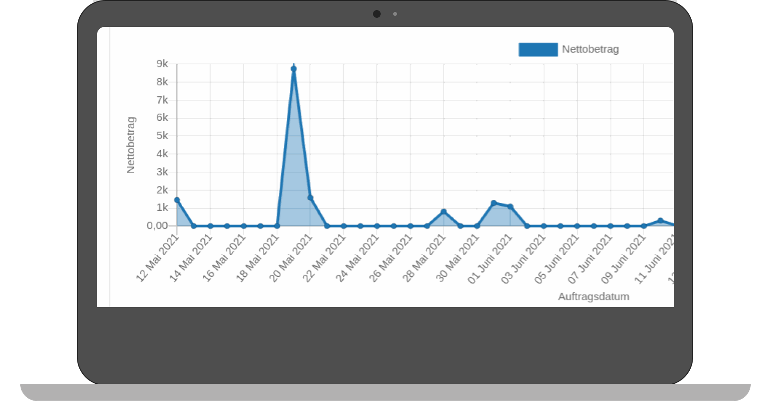Click the 9k label on the y-axis
This screenshot has height=402, width=770.
click(162, 64)
